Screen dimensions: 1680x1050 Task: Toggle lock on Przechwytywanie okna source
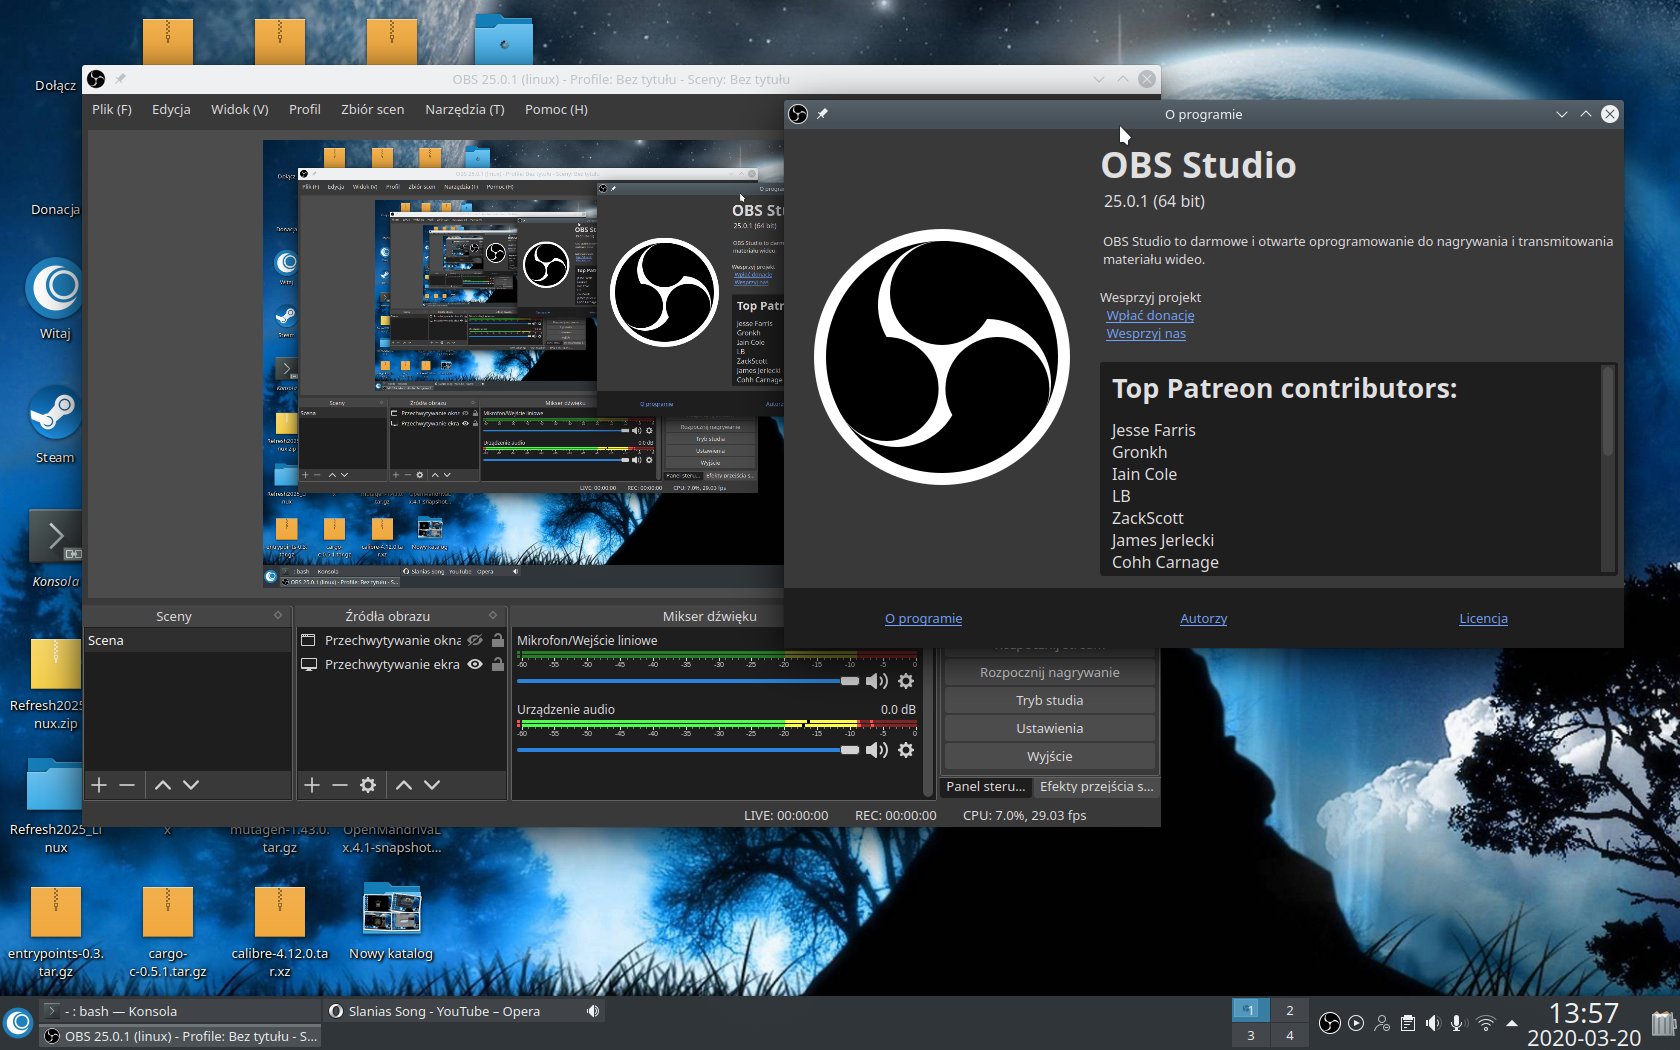[x=497, y=640]
